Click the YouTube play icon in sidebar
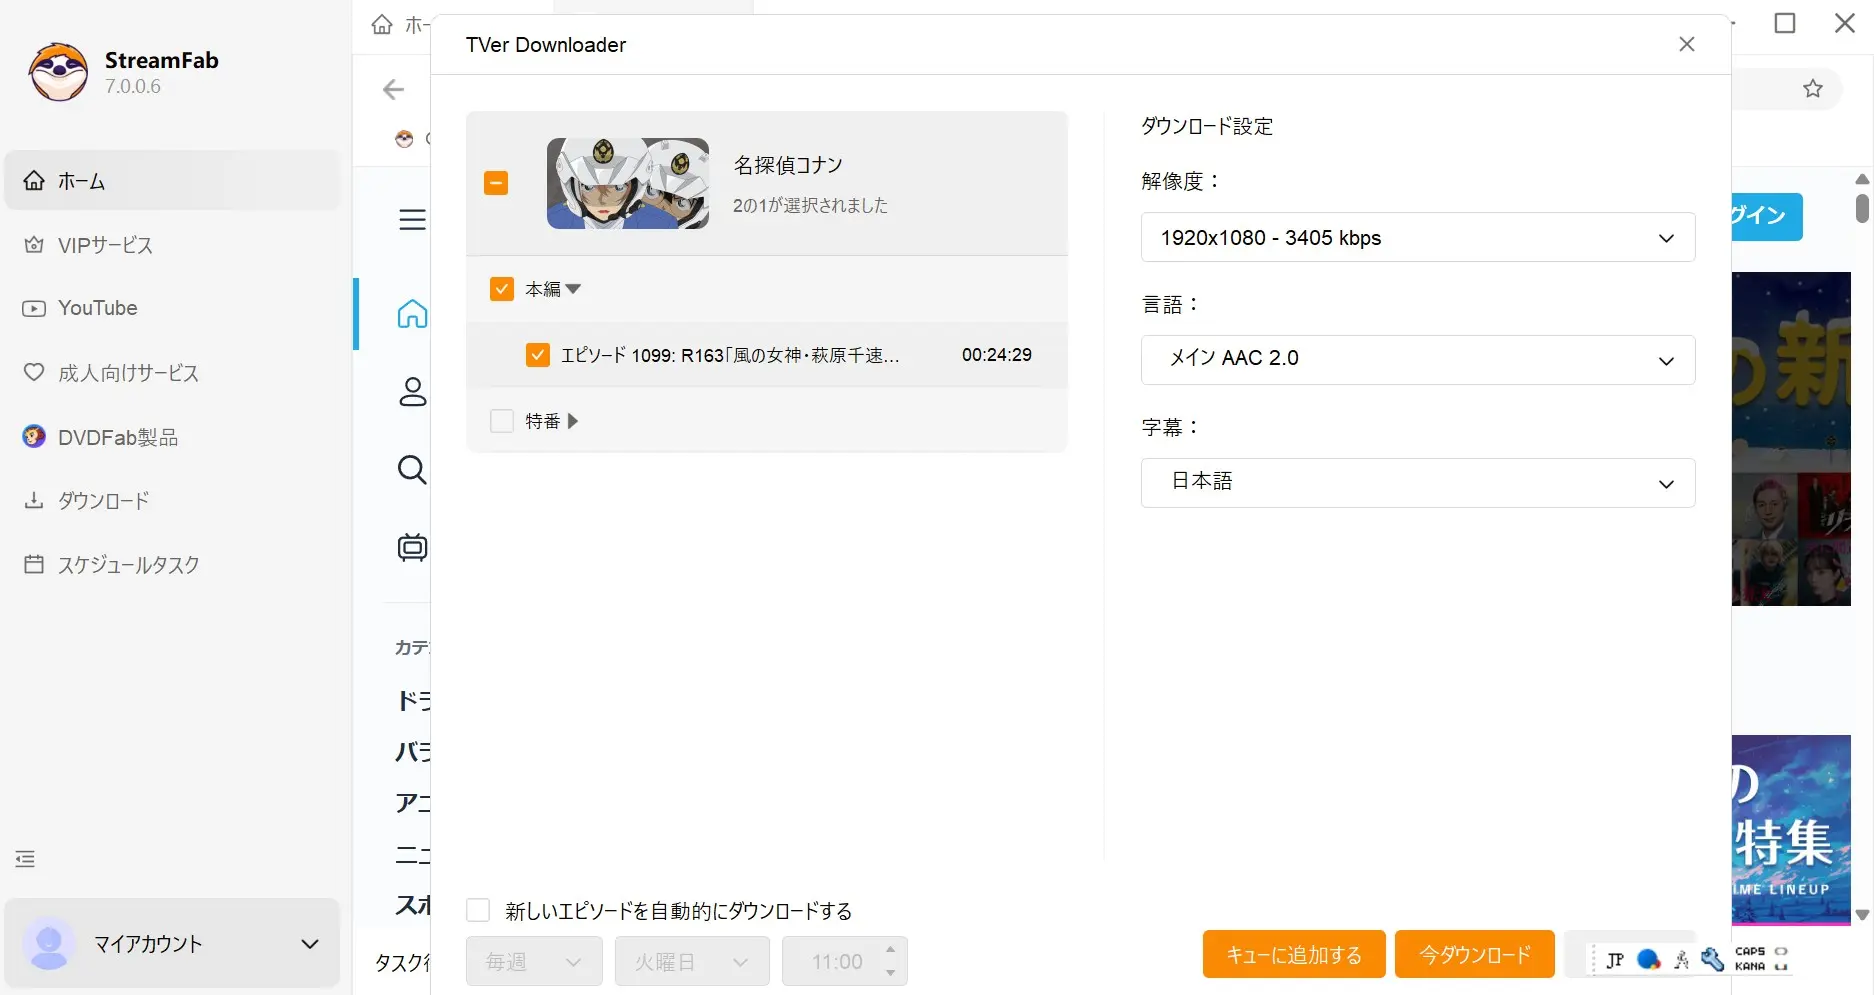Screen dimensions: 1874x995 coord(34,308)
